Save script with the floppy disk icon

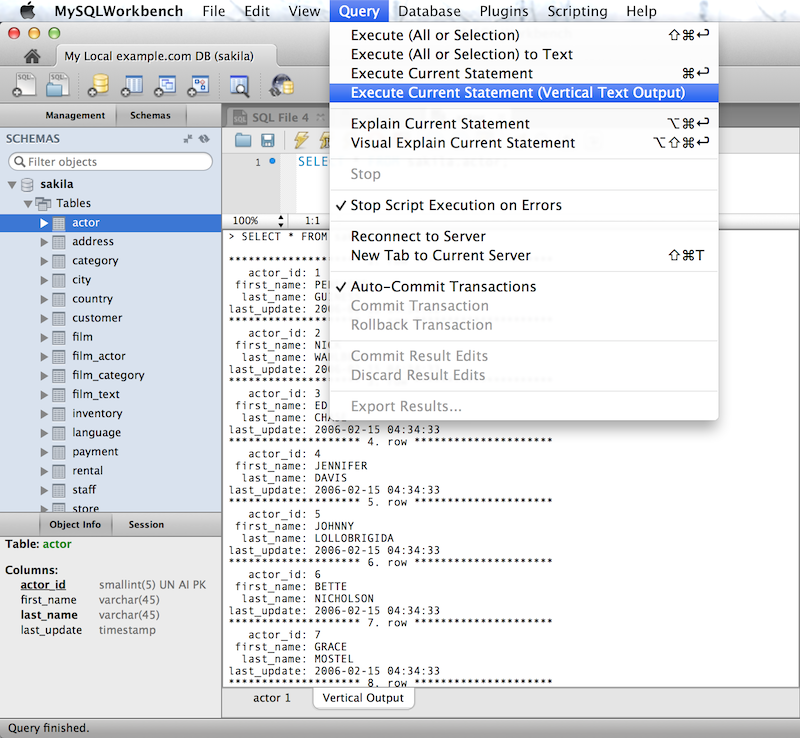[x=267, y=140]
